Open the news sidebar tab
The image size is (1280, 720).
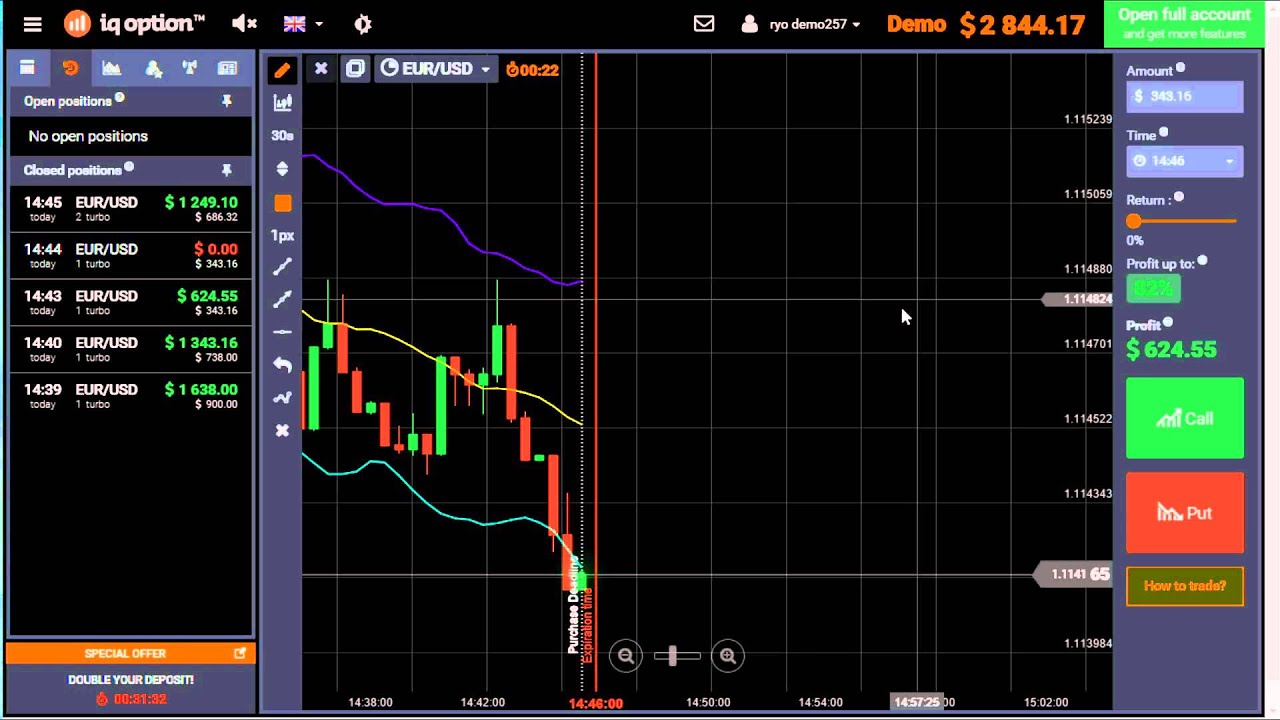coord(228,68)
